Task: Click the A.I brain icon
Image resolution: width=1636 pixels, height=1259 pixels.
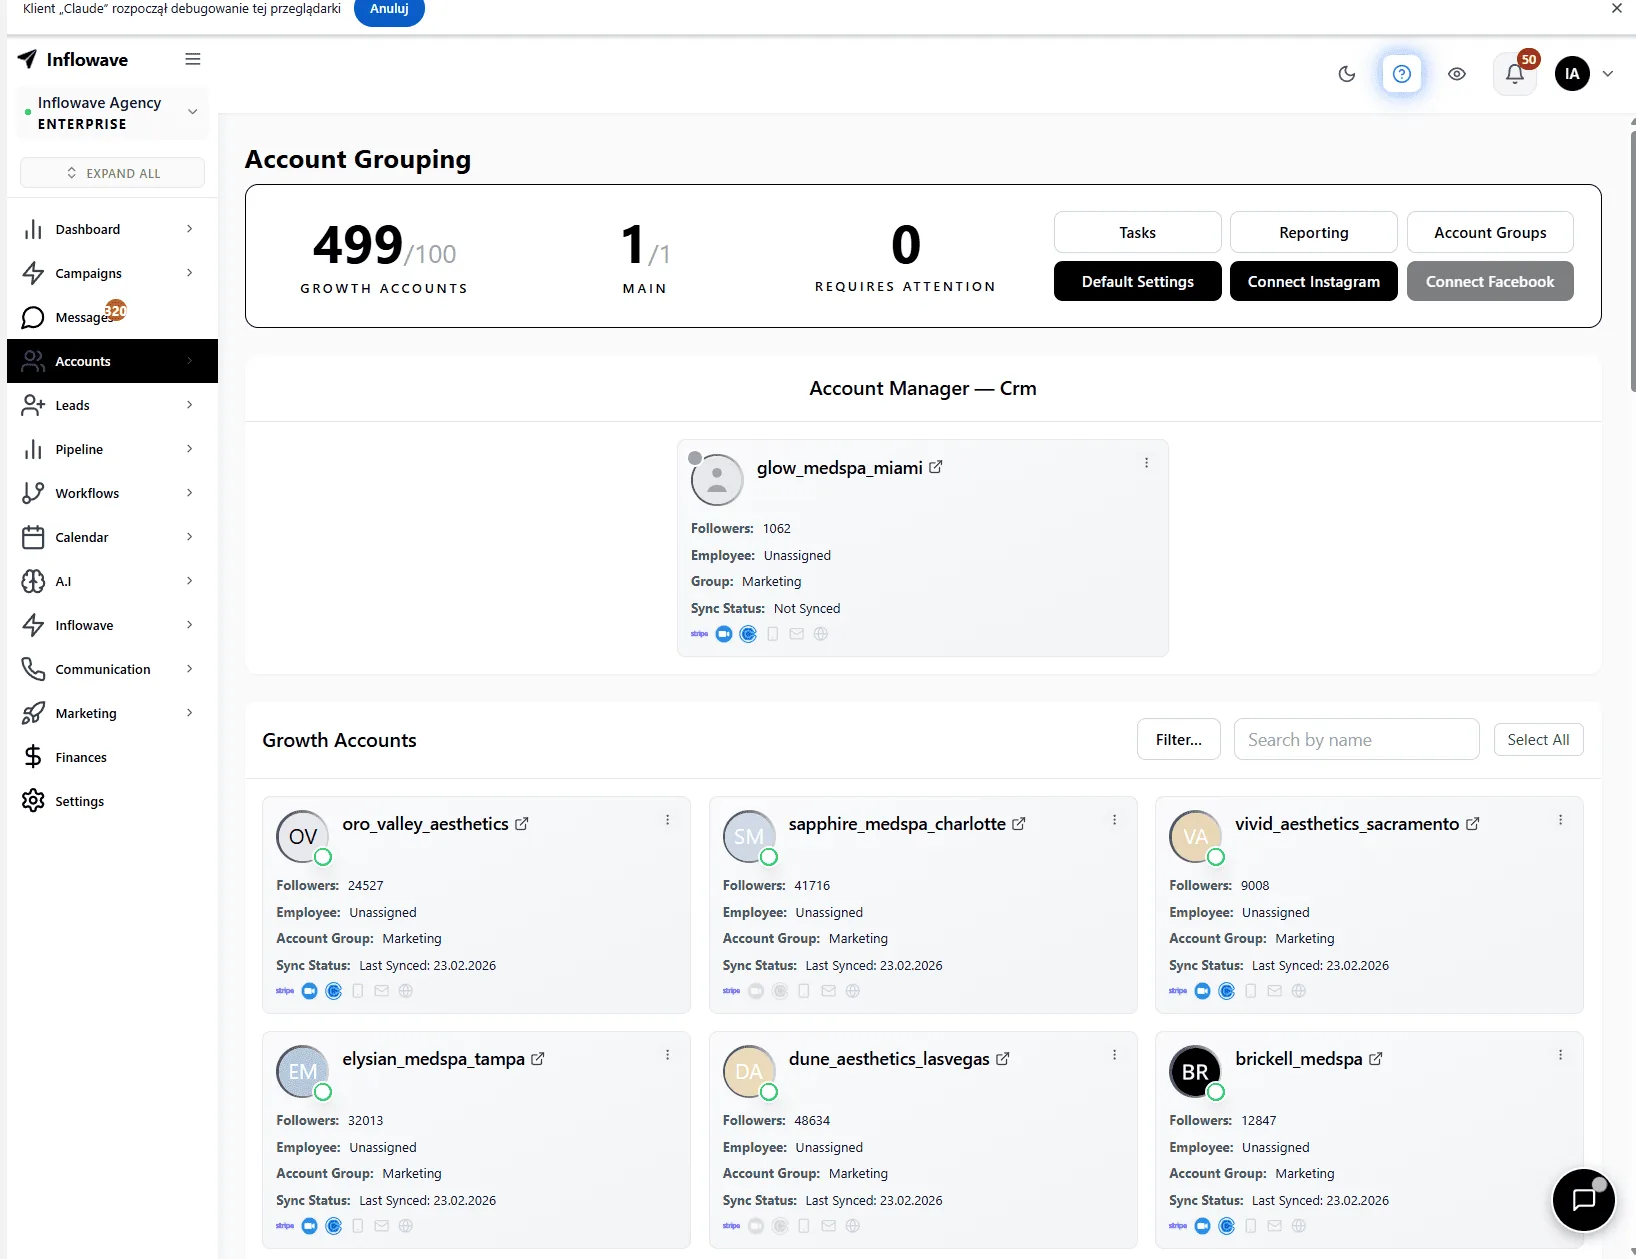Action: coord(33,581)
